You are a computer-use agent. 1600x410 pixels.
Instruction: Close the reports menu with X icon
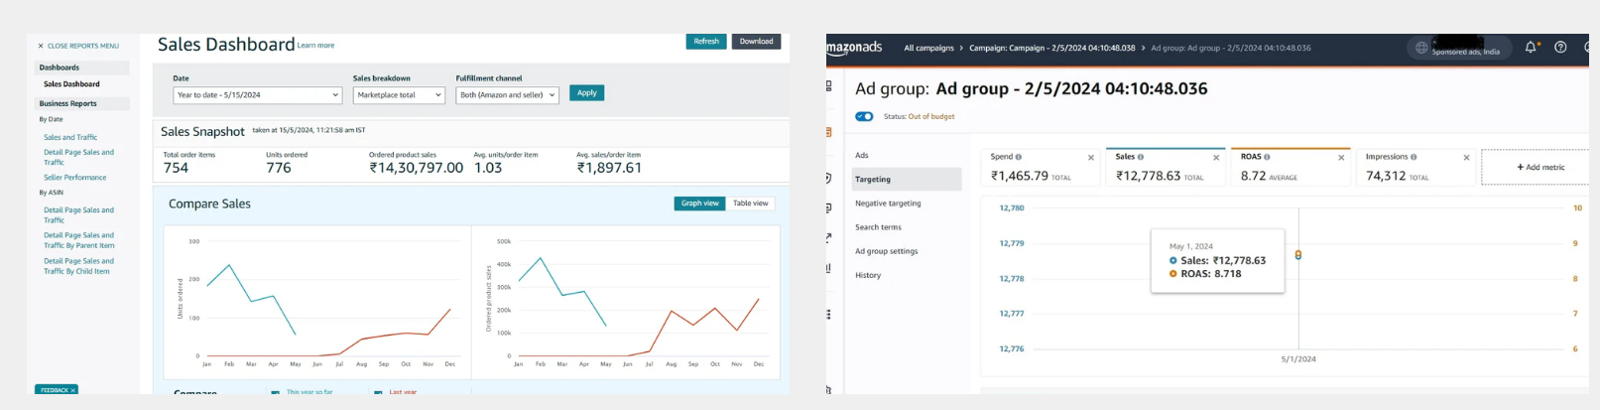coord(41,46)
